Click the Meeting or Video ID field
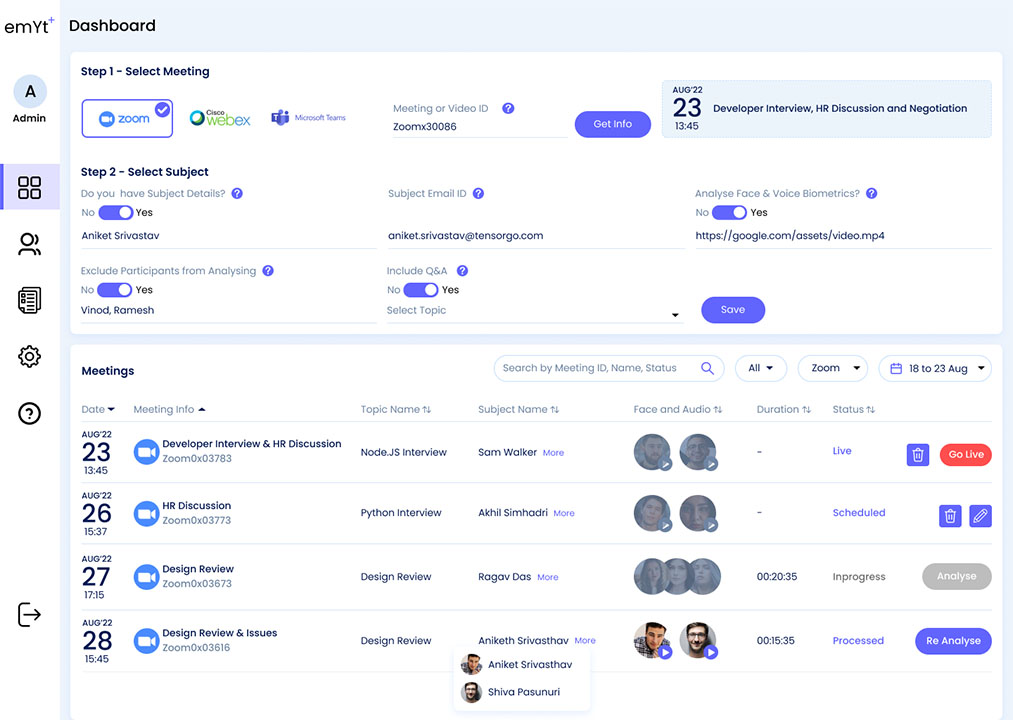This screenshot has width=1013, height=720. tap(480, 127)
